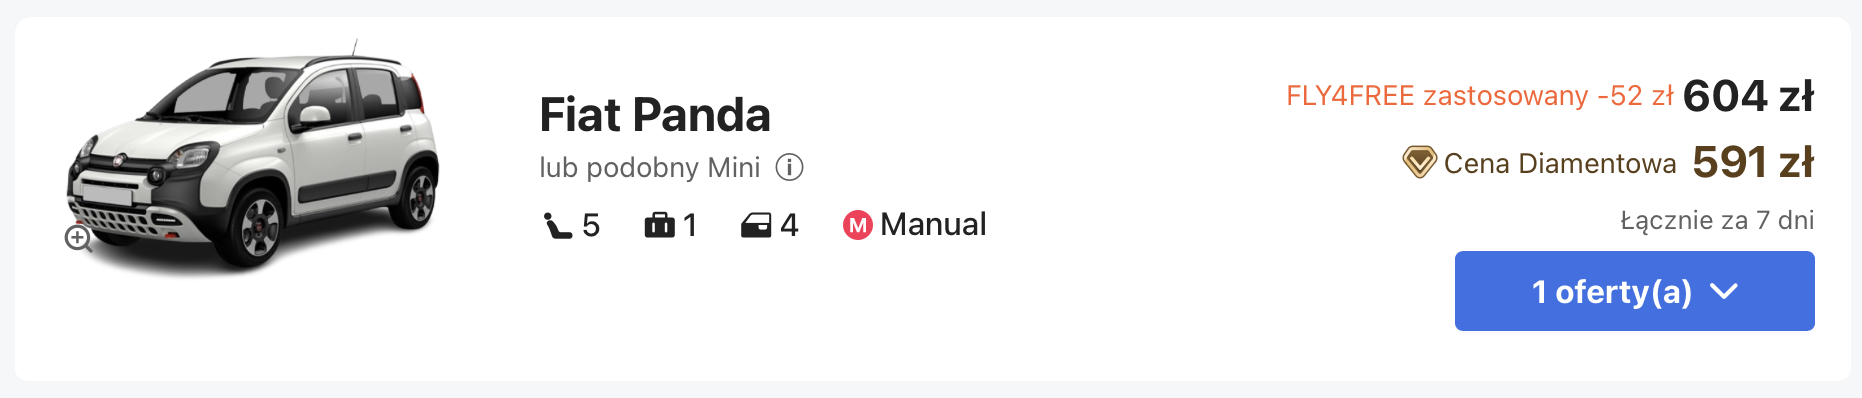
Task: Click the 'Łącznie za 7 dni' text
Action: [x=1717, y=220]
